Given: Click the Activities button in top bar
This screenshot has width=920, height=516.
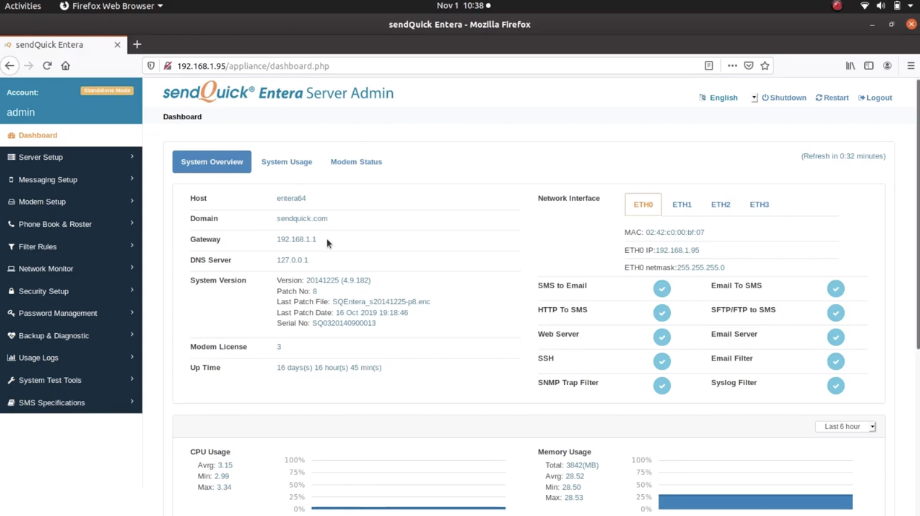Looking at the screenshot, I should [x=23, y=6].
